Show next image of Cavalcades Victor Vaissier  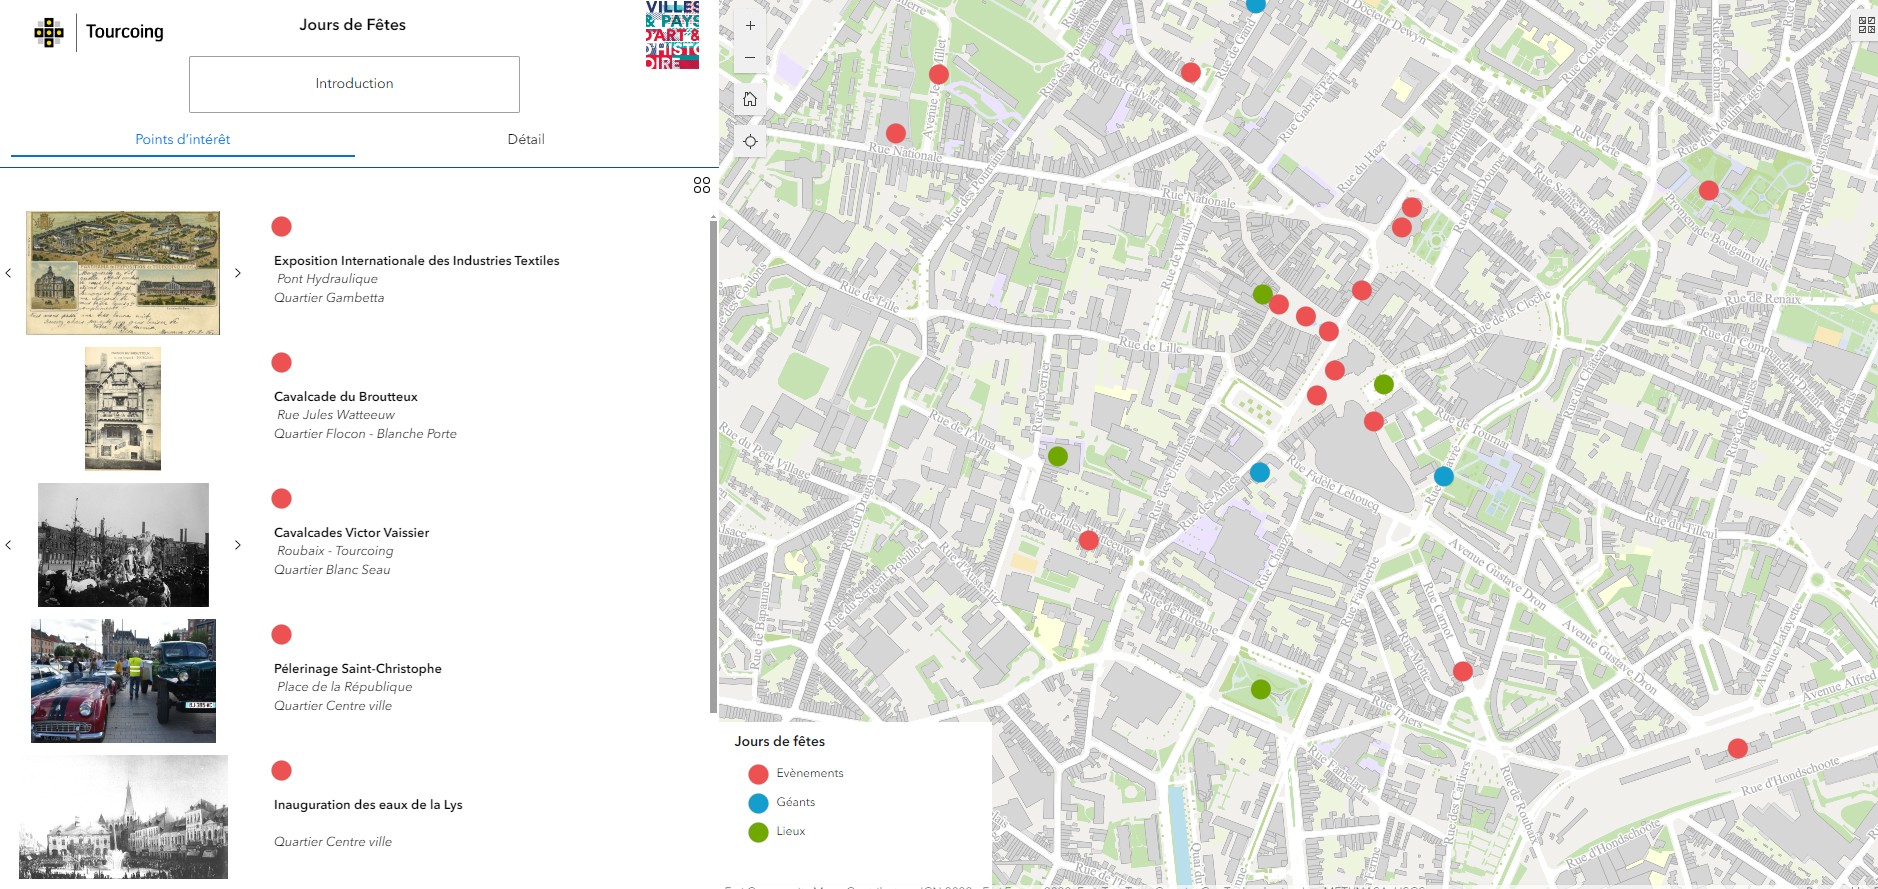(238, 545)
